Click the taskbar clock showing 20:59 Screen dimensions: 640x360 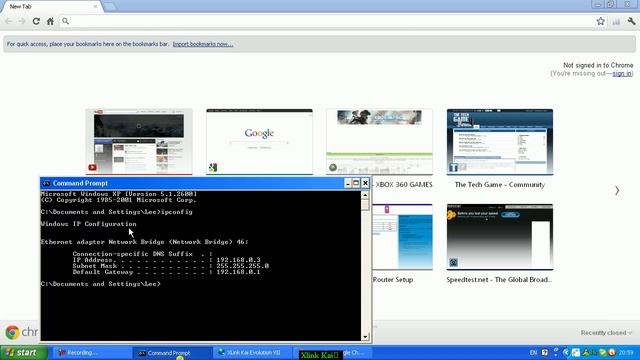(x=626, y=353)
